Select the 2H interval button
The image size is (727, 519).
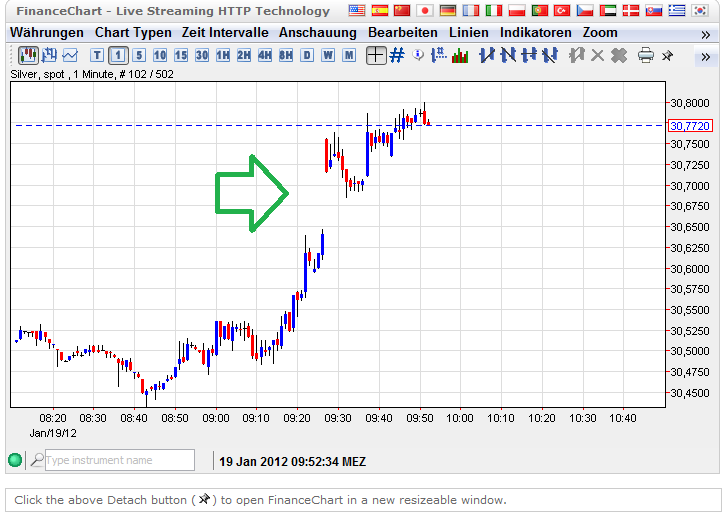(x=244, y=56)
